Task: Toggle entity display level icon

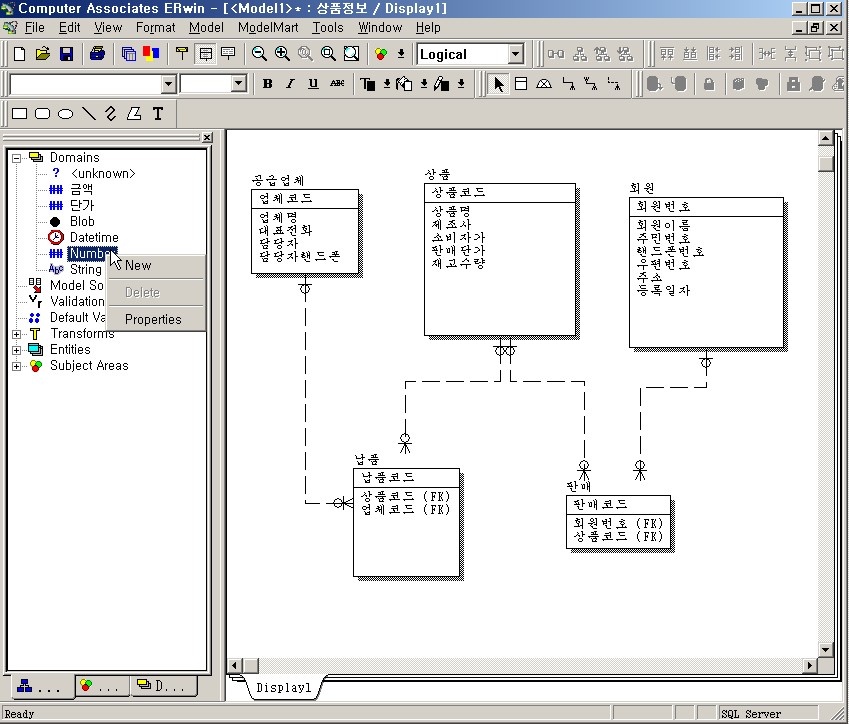Action: click(182, 54)
